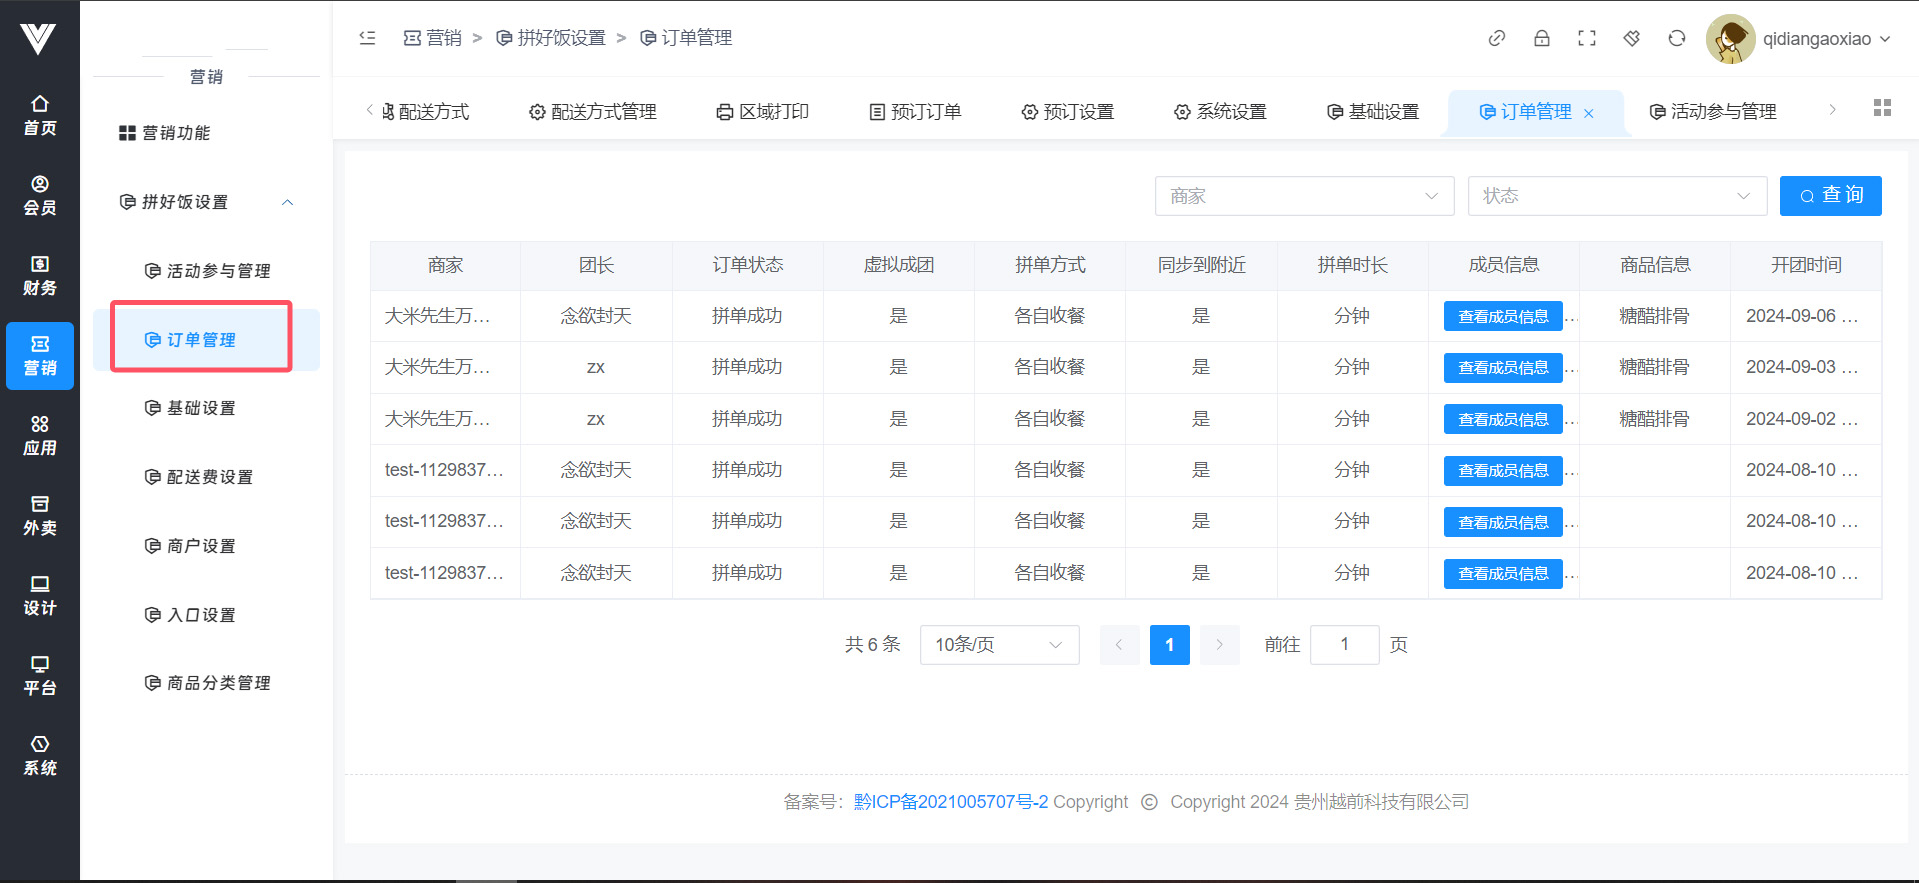Open the 会员 member section in sidebar
The width and height of the screenshot is (1919, 883).
tap(40, 195)
